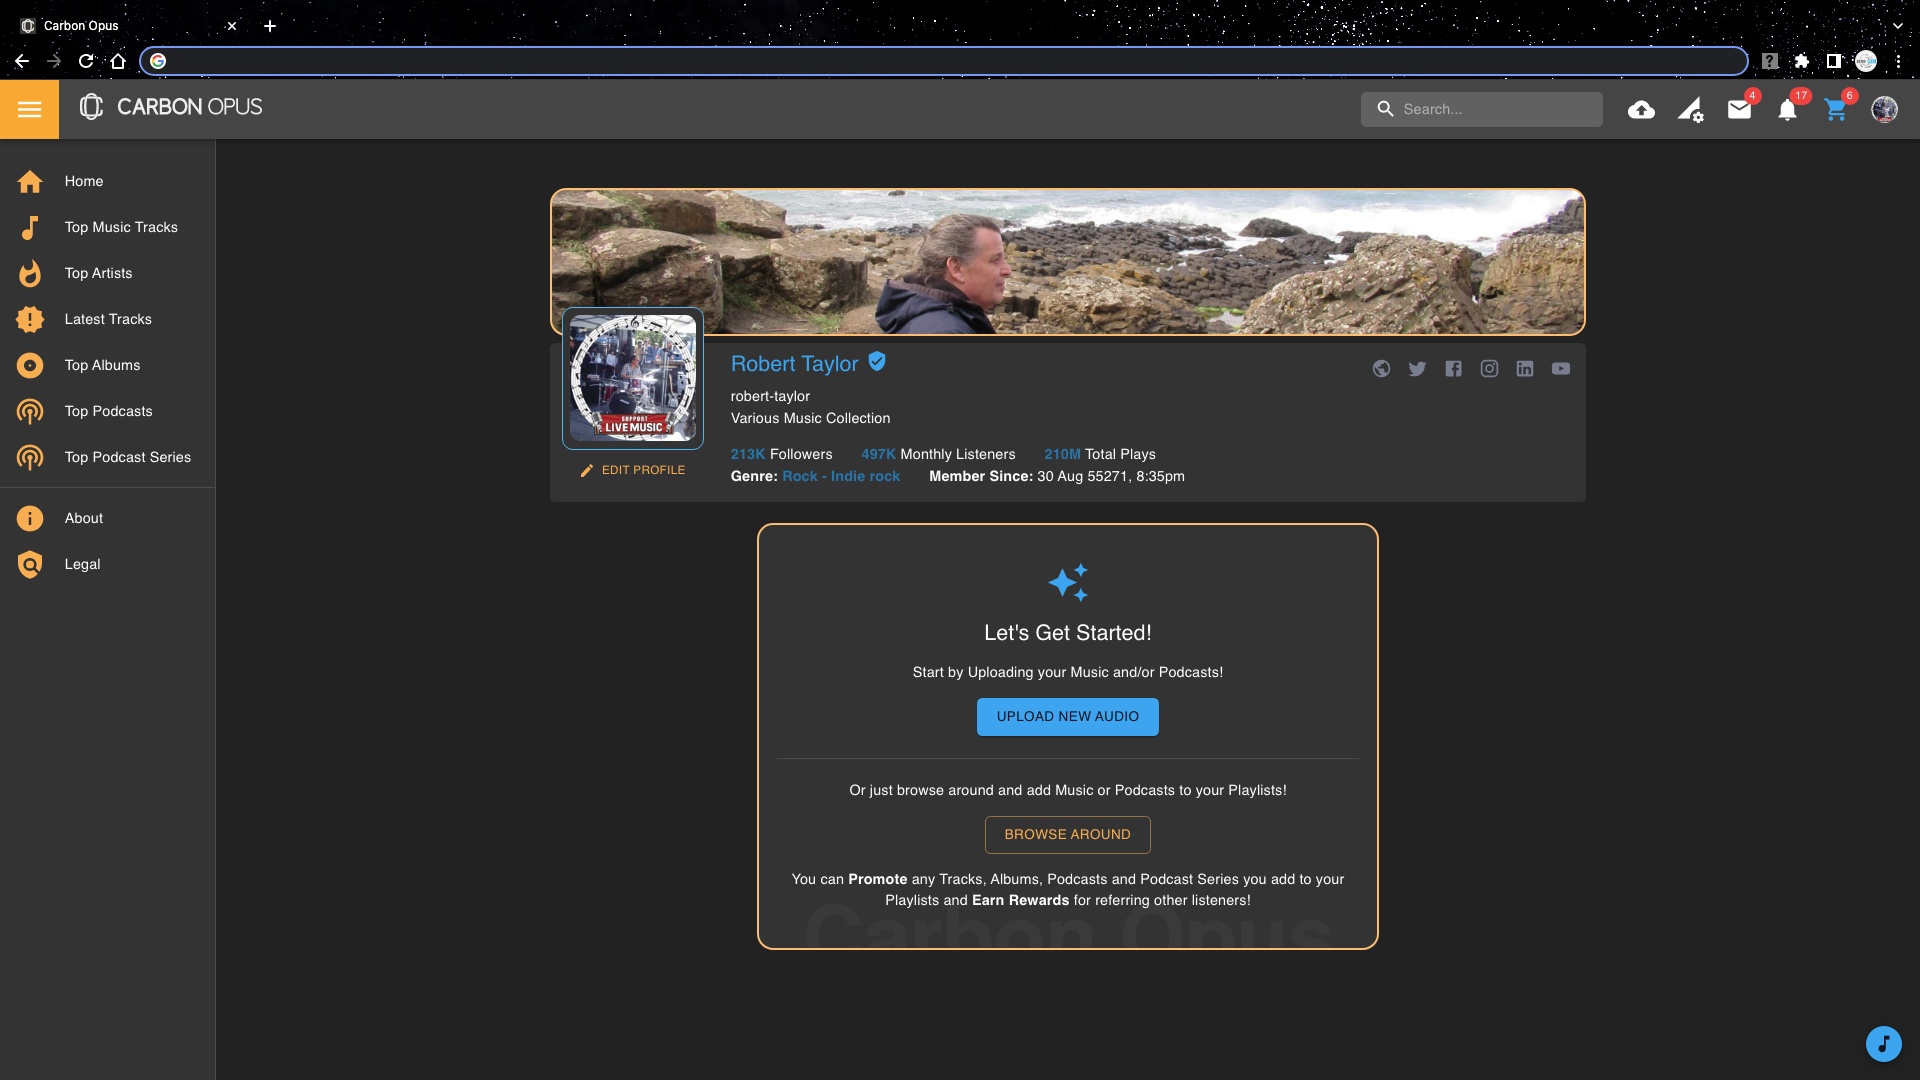This screenshot has width=1920, height=1080.
Task: Click EDIT PROFILE link
Action: 634,470
